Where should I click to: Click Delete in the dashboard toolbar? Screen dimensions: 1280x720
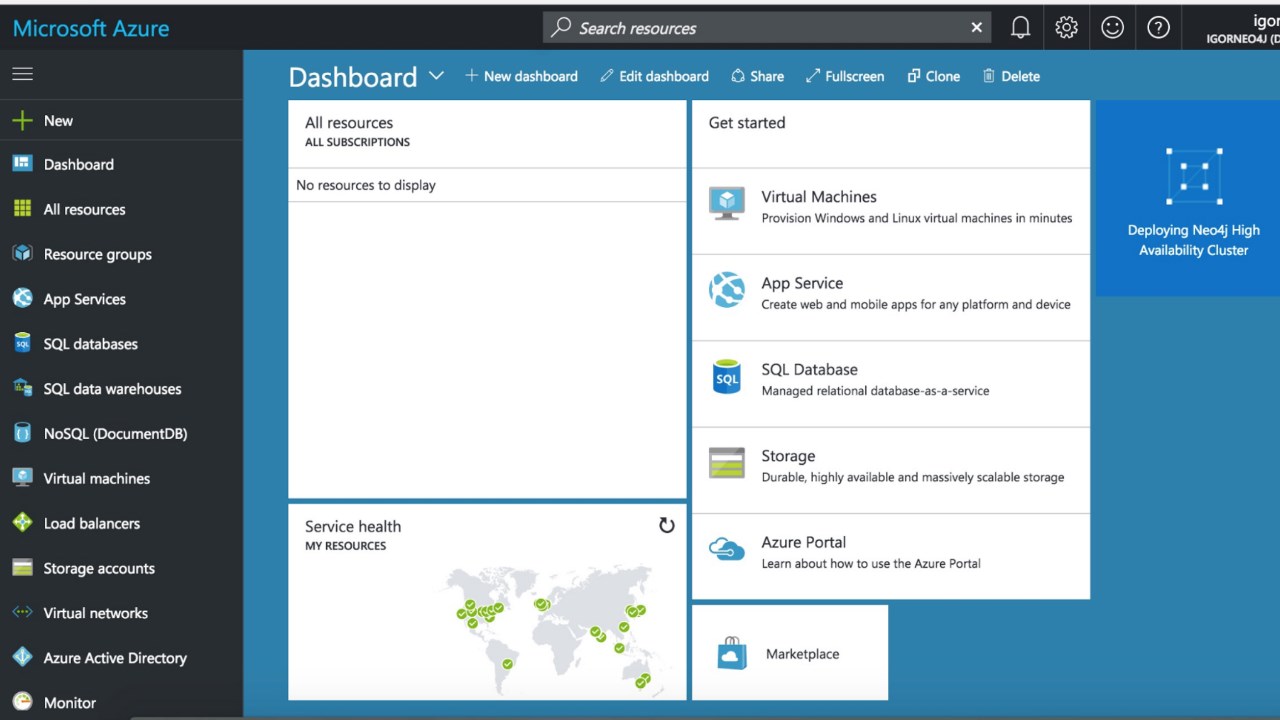pyautogui.click(x=1011, y=76)
